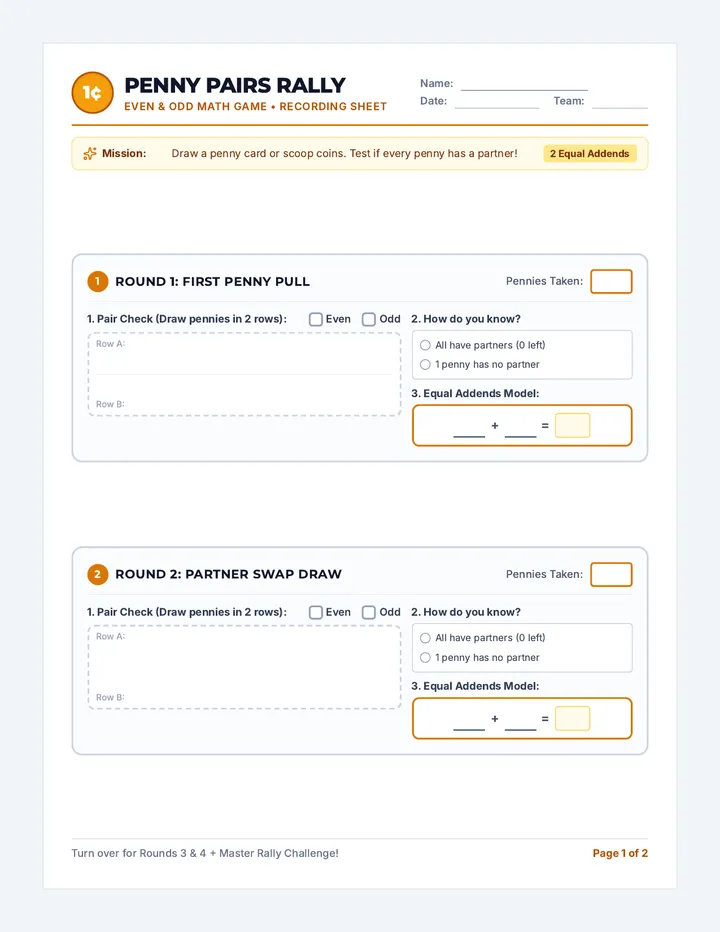Screen dimensions: 720x932
Task: Click the Name line field
Action: click(x=524, y=84)
